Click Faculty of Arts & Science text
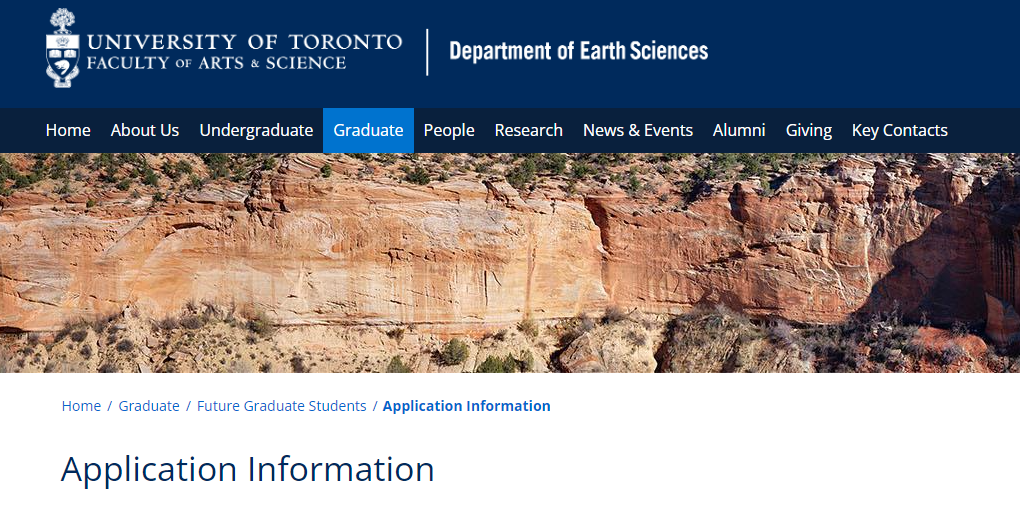The image size is (1020, 521). 216,63
